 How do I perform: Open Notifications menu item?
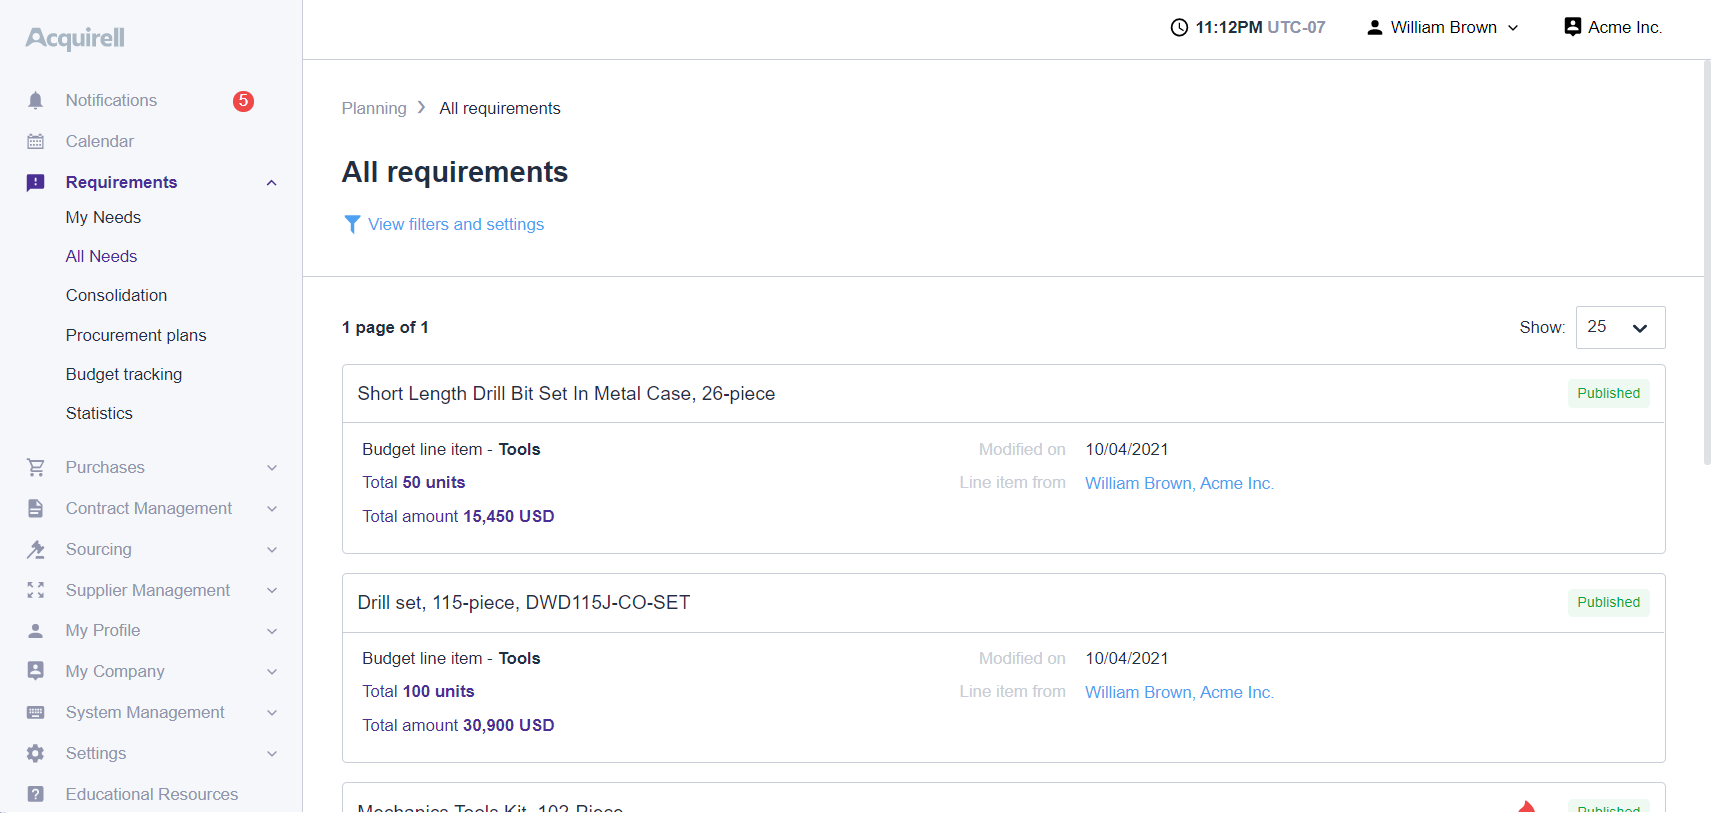pos(111,100)
